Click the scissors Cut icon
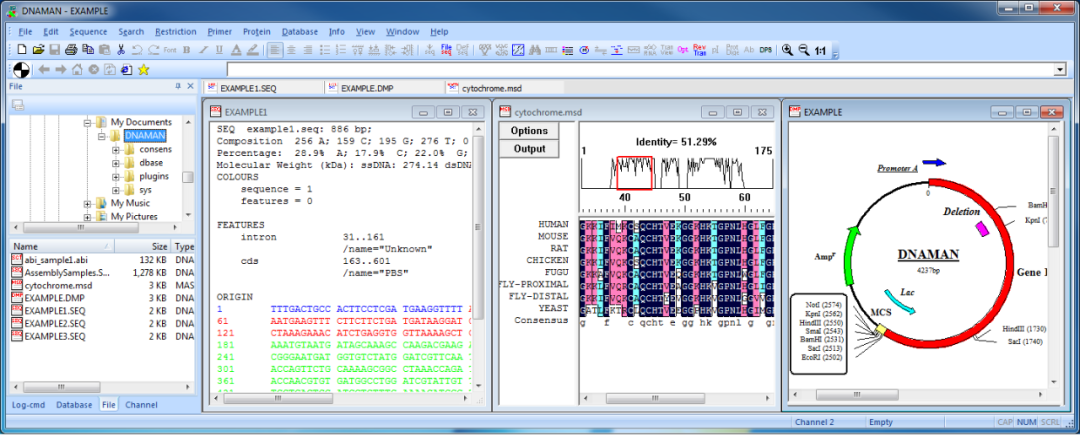This screenshot has width=1080, height=436. pyautogui.click(x=121, y=49)
